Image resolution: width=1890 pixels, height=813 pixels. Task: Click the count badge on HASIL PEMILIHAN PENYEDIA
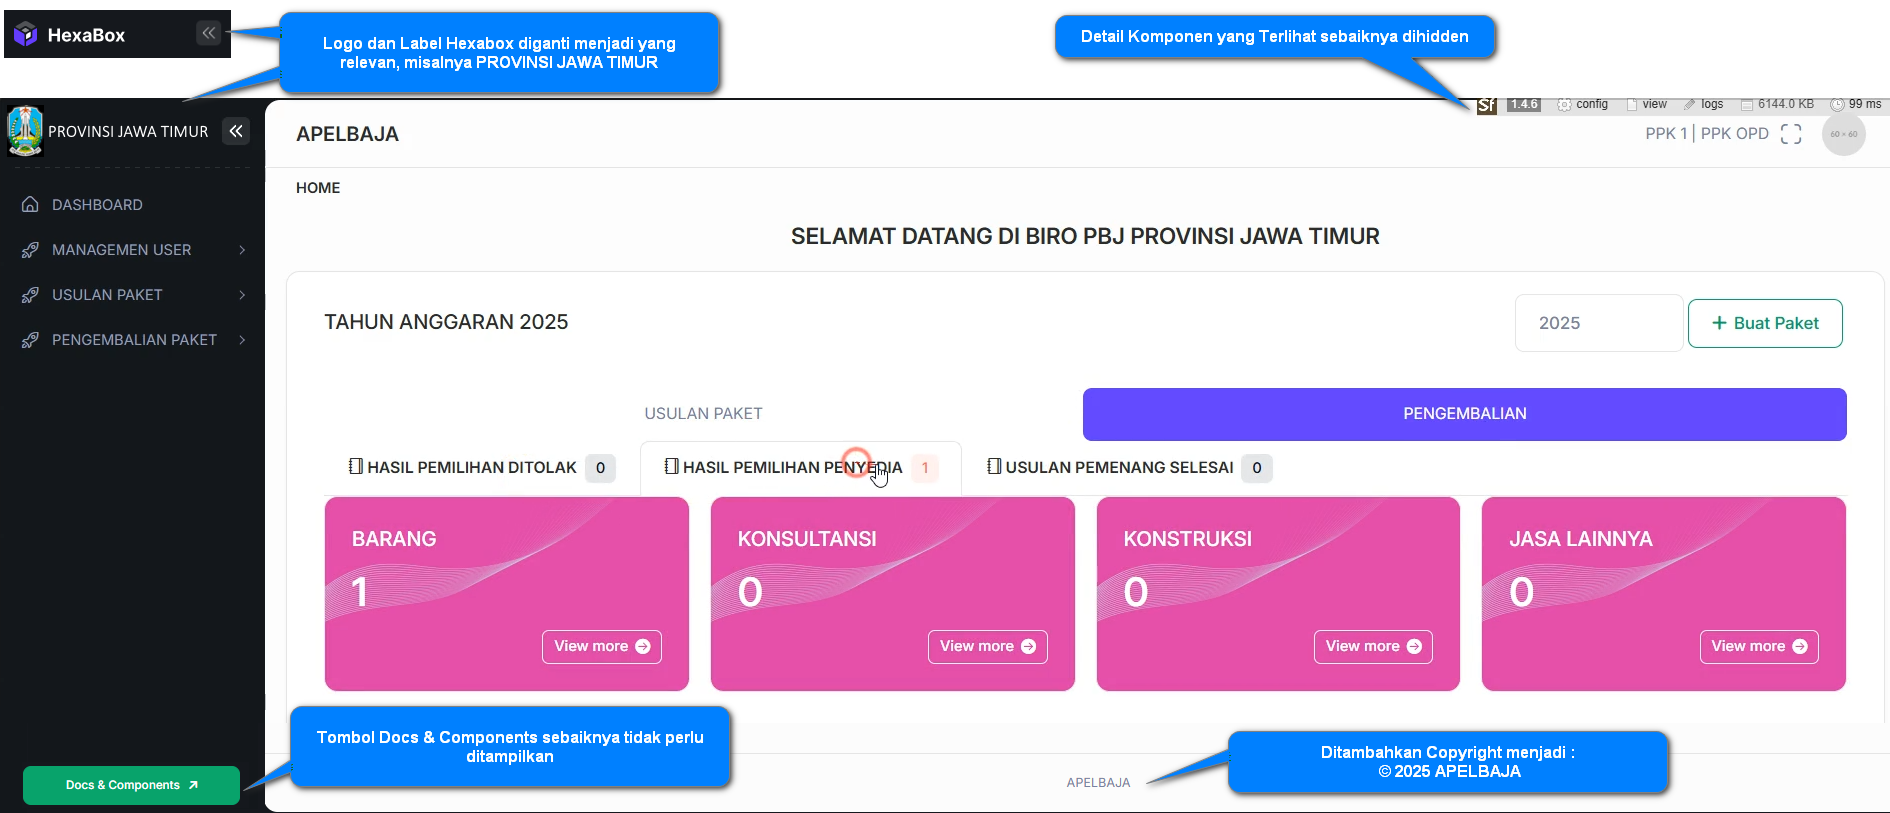coord(925,468)
